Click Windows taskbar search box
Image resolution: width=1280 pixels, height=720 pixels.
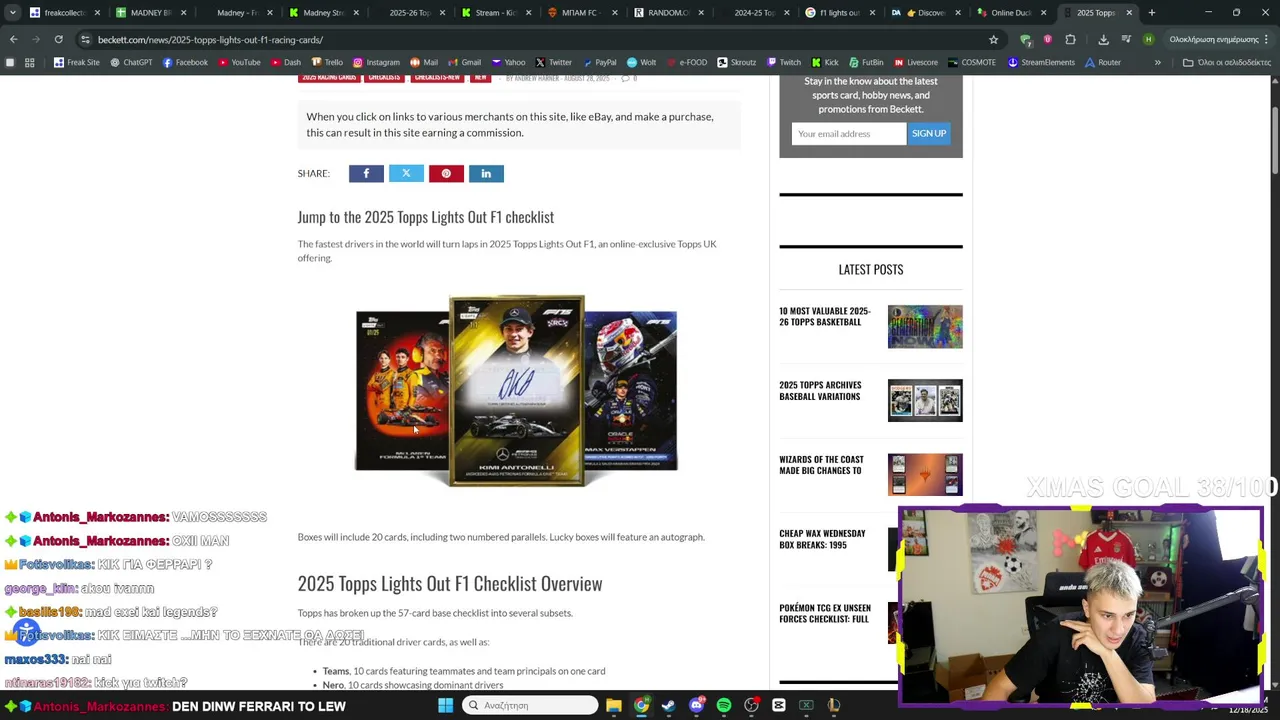tap(530, 706)
